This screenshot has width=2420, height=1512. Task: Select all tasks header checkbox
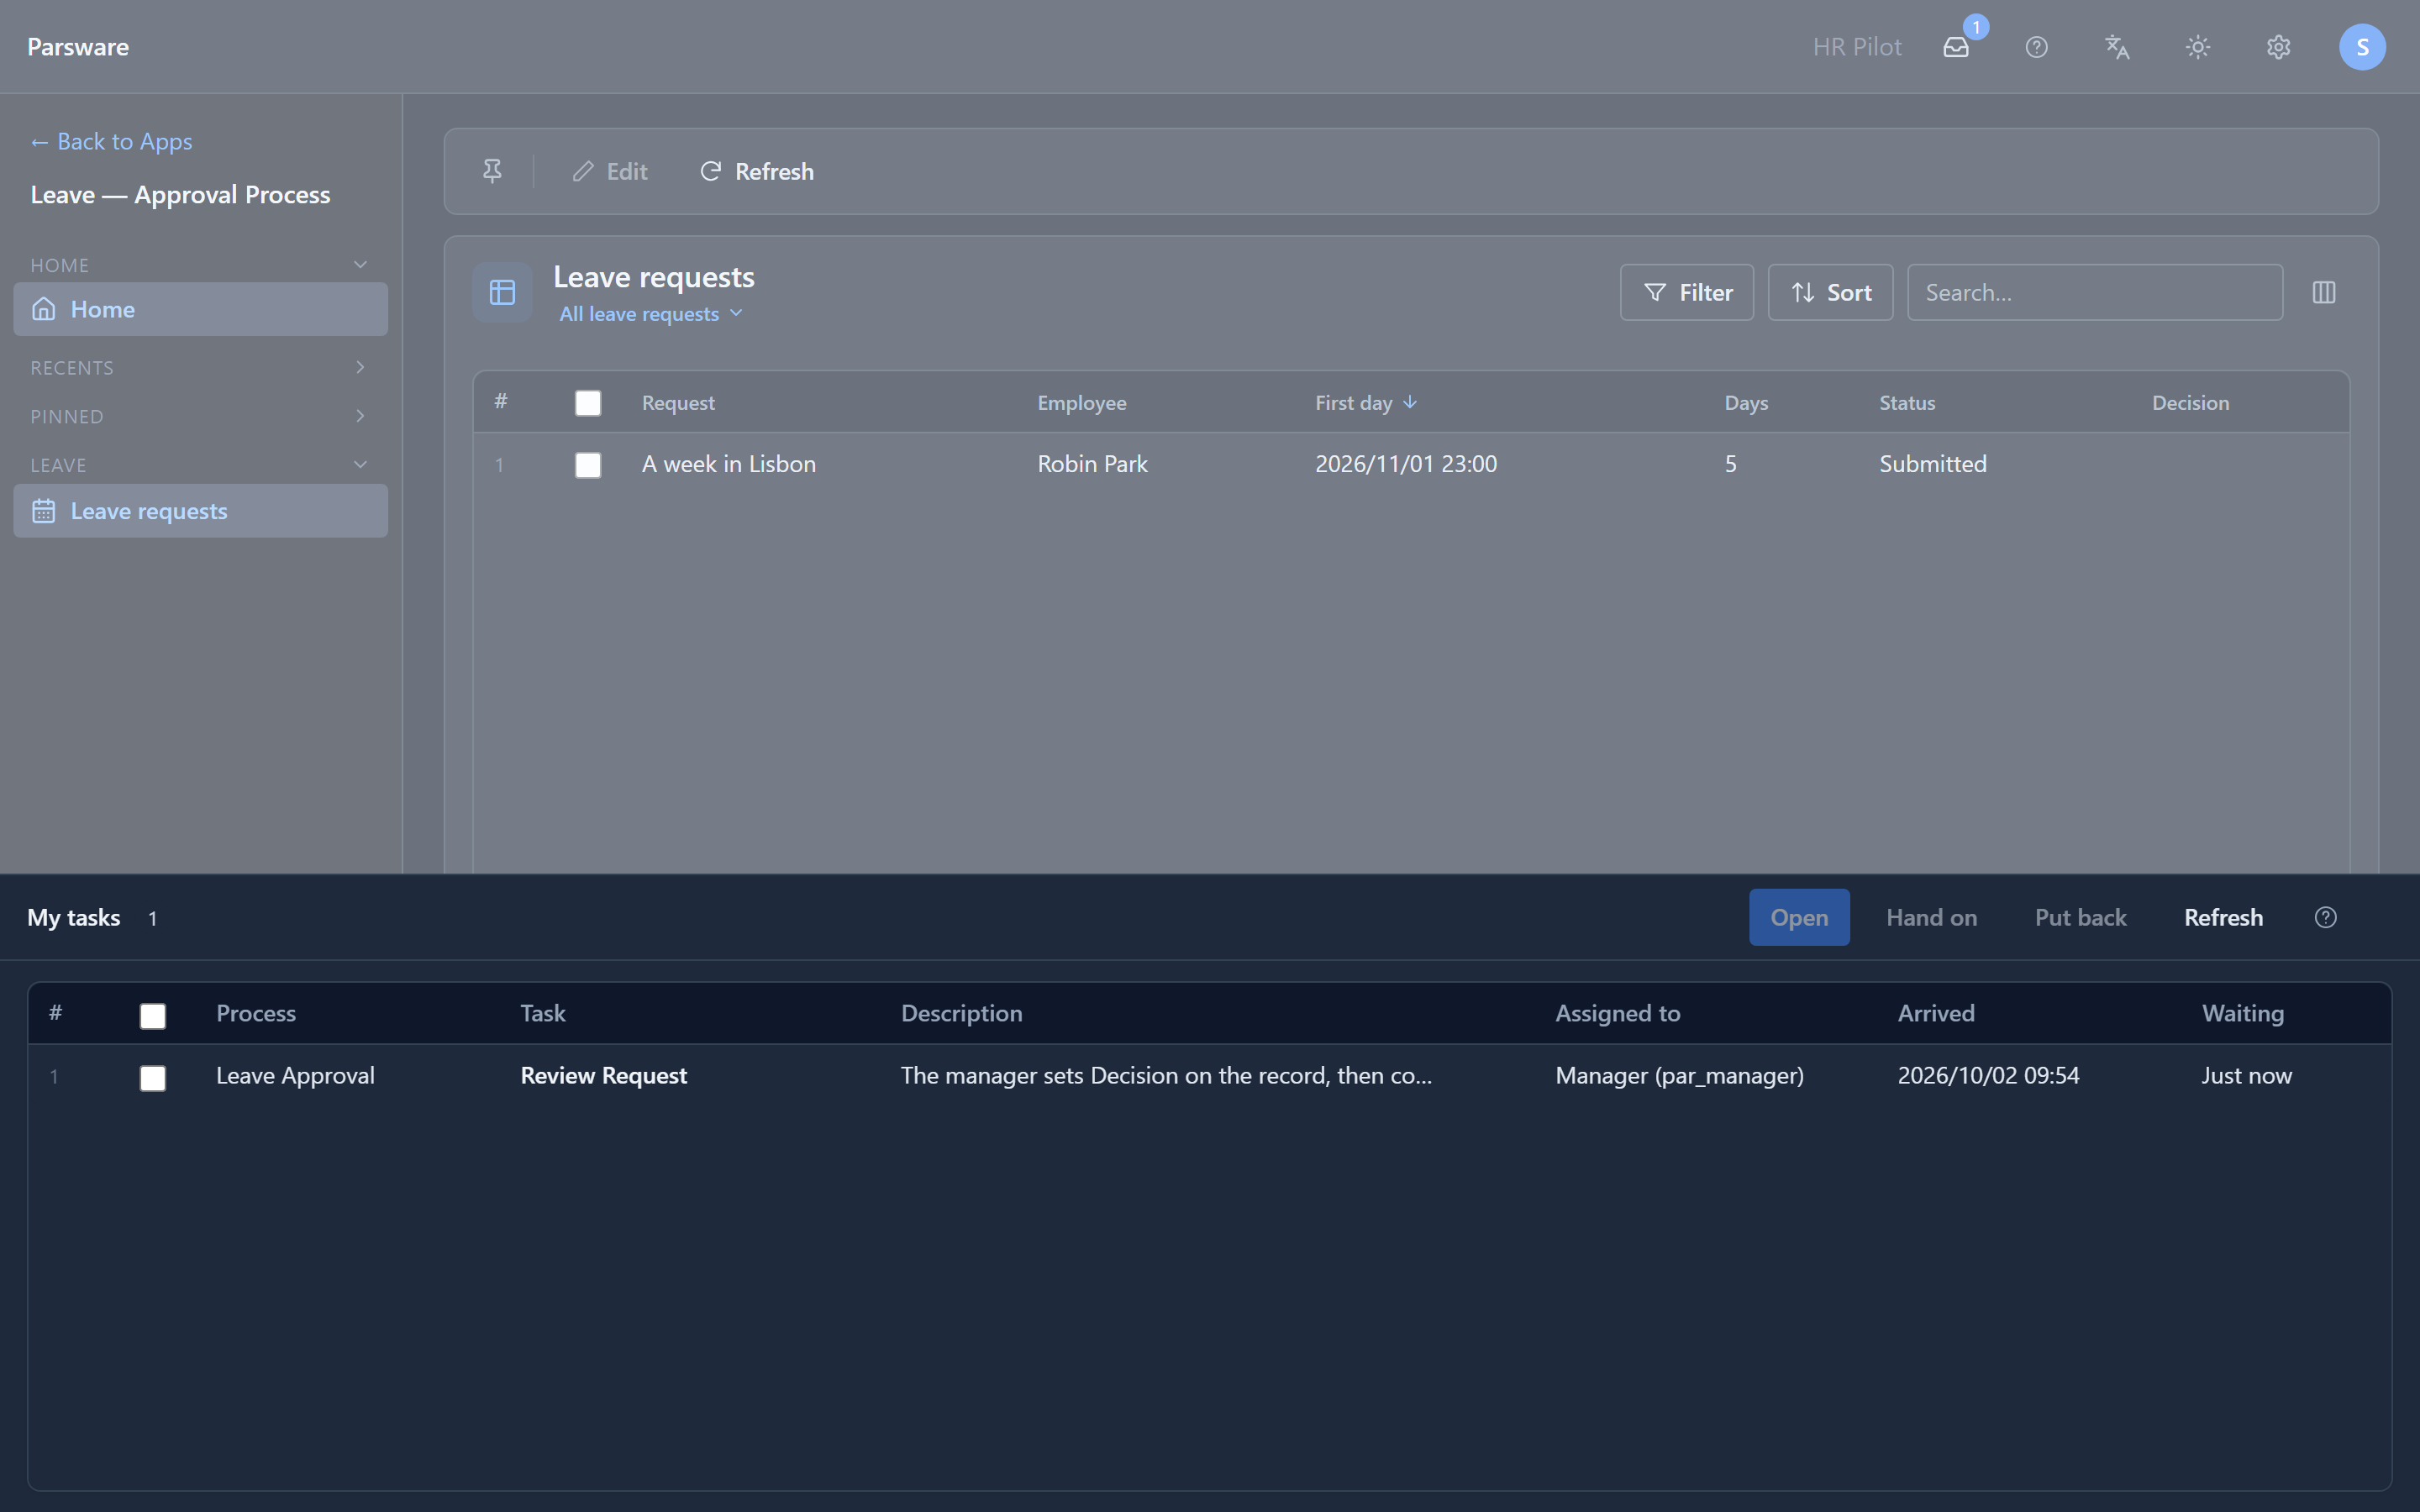pos(153,1016)
